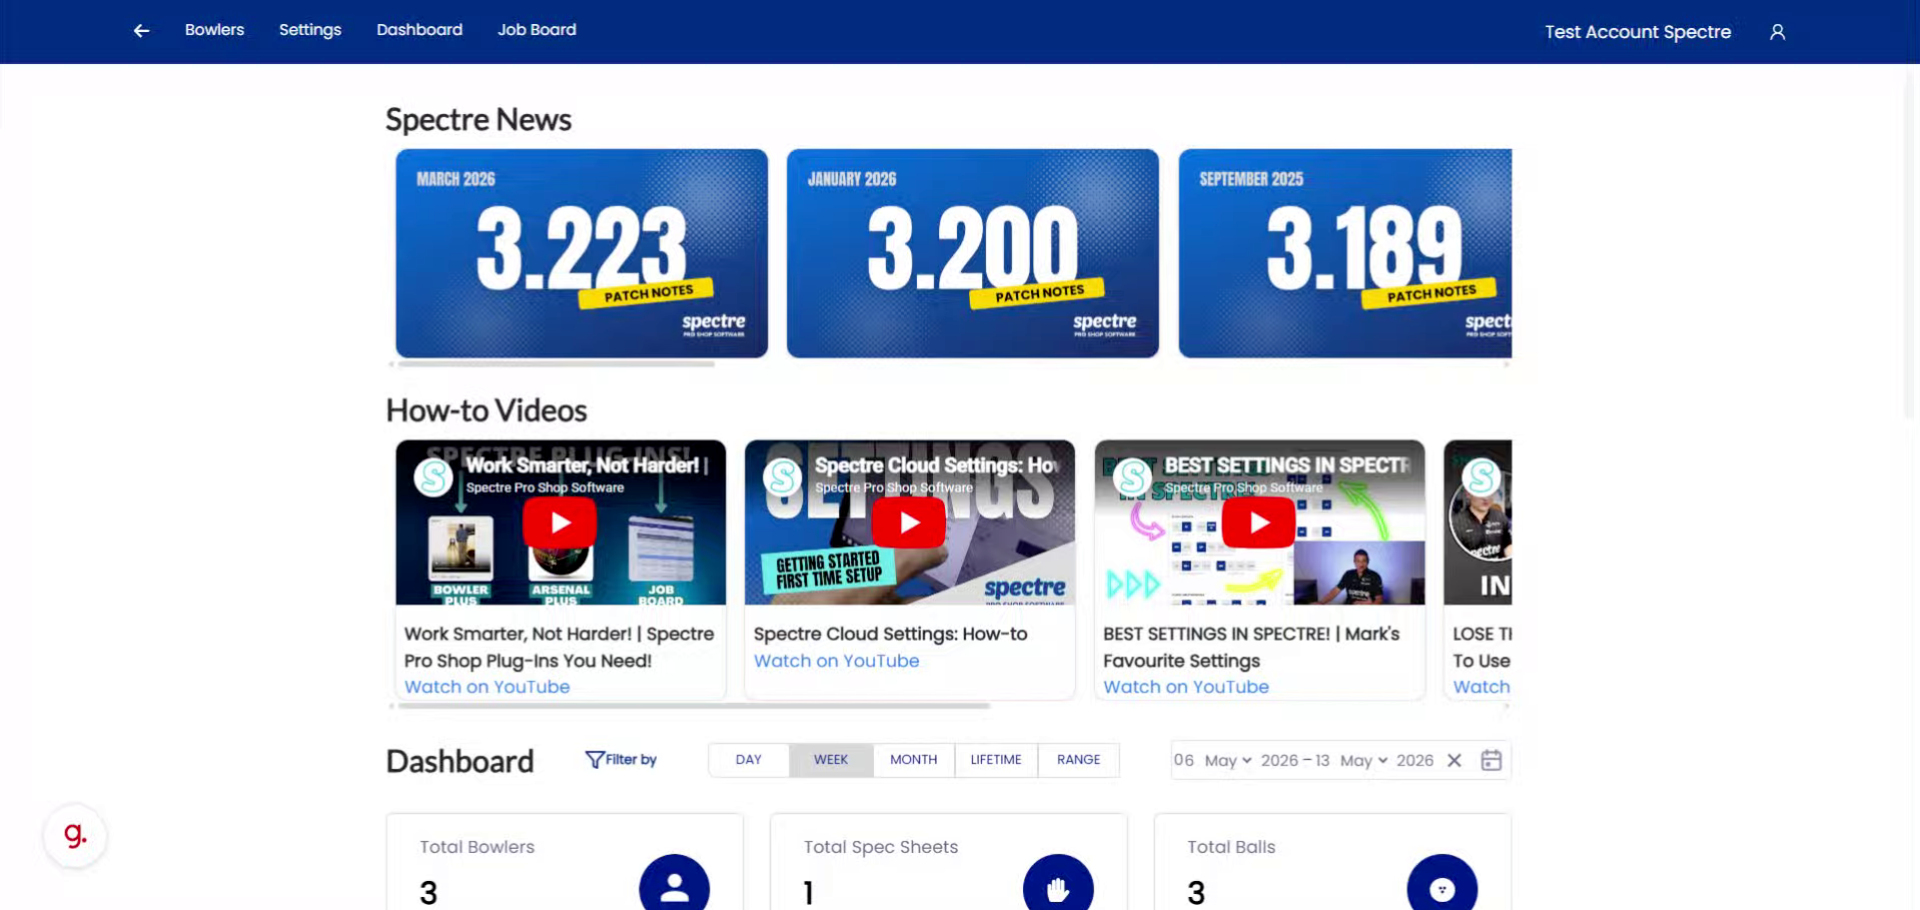Click the Spectre Cloud Settings: How-to title
The height and width of the screenshot is (910, 1920).
[890, 634]
